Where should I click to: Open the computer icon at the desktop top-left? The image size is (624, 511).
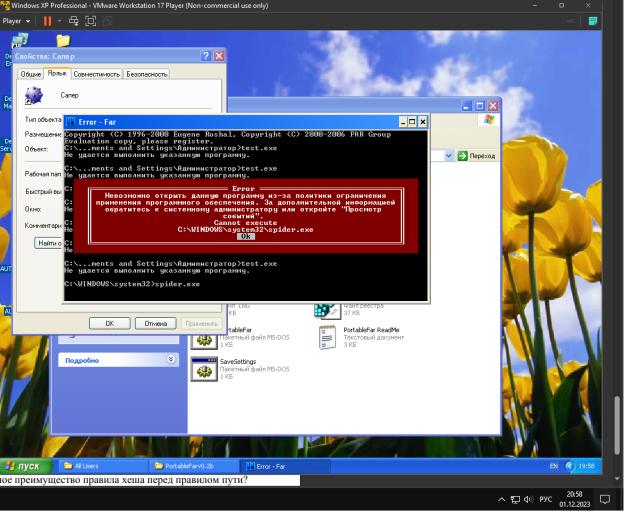[x=20, y=41]
